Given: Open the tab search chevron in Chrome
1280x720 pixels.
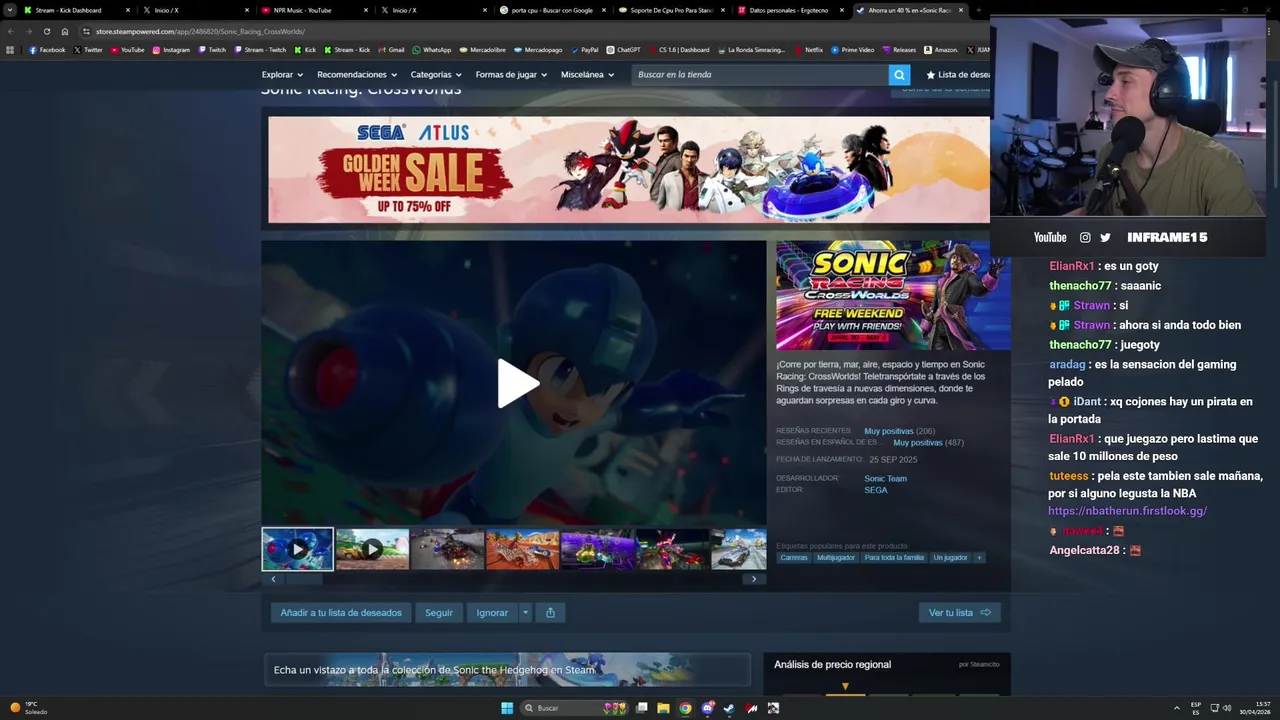Looking at the screenshot, I should point(9,10).
